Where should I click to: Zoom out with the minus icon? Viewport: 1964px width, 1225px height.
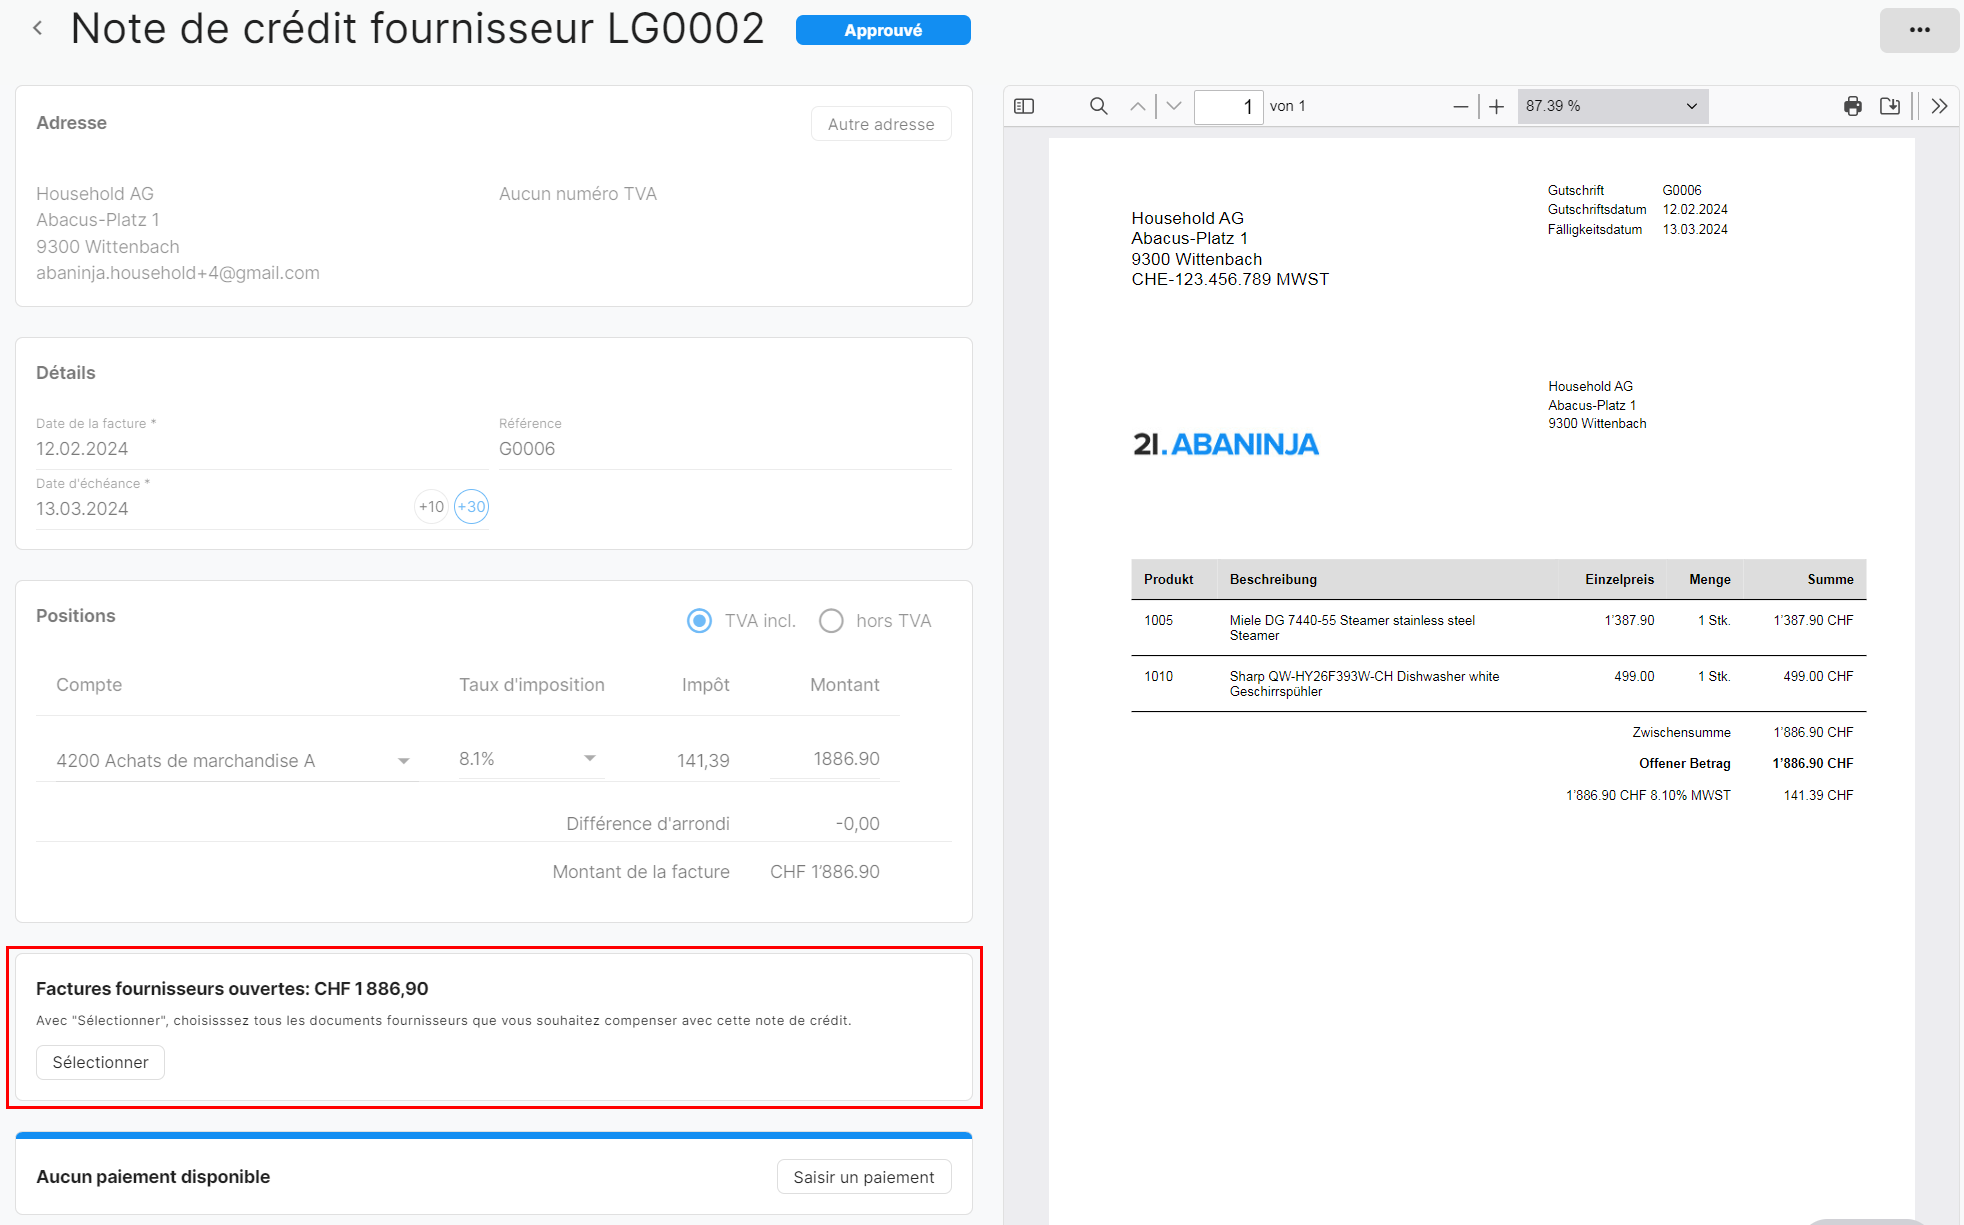click(x=1461, y=106)
